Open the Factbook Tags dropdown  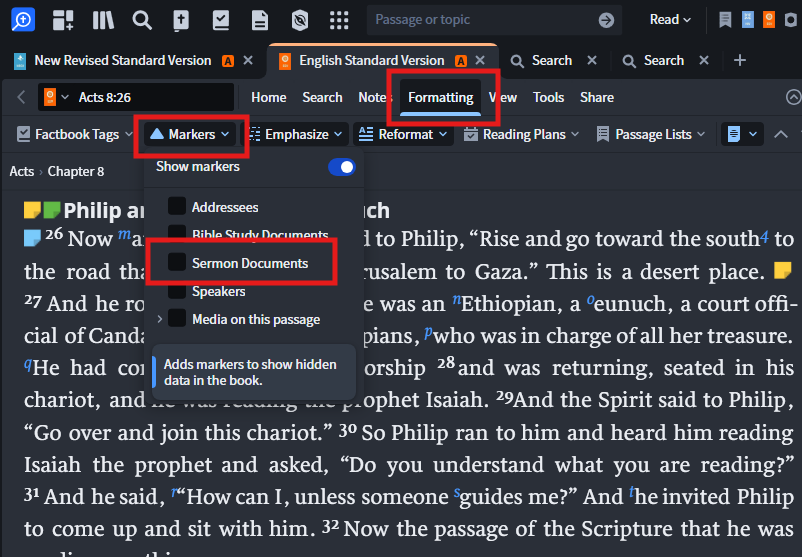point(75,135)
